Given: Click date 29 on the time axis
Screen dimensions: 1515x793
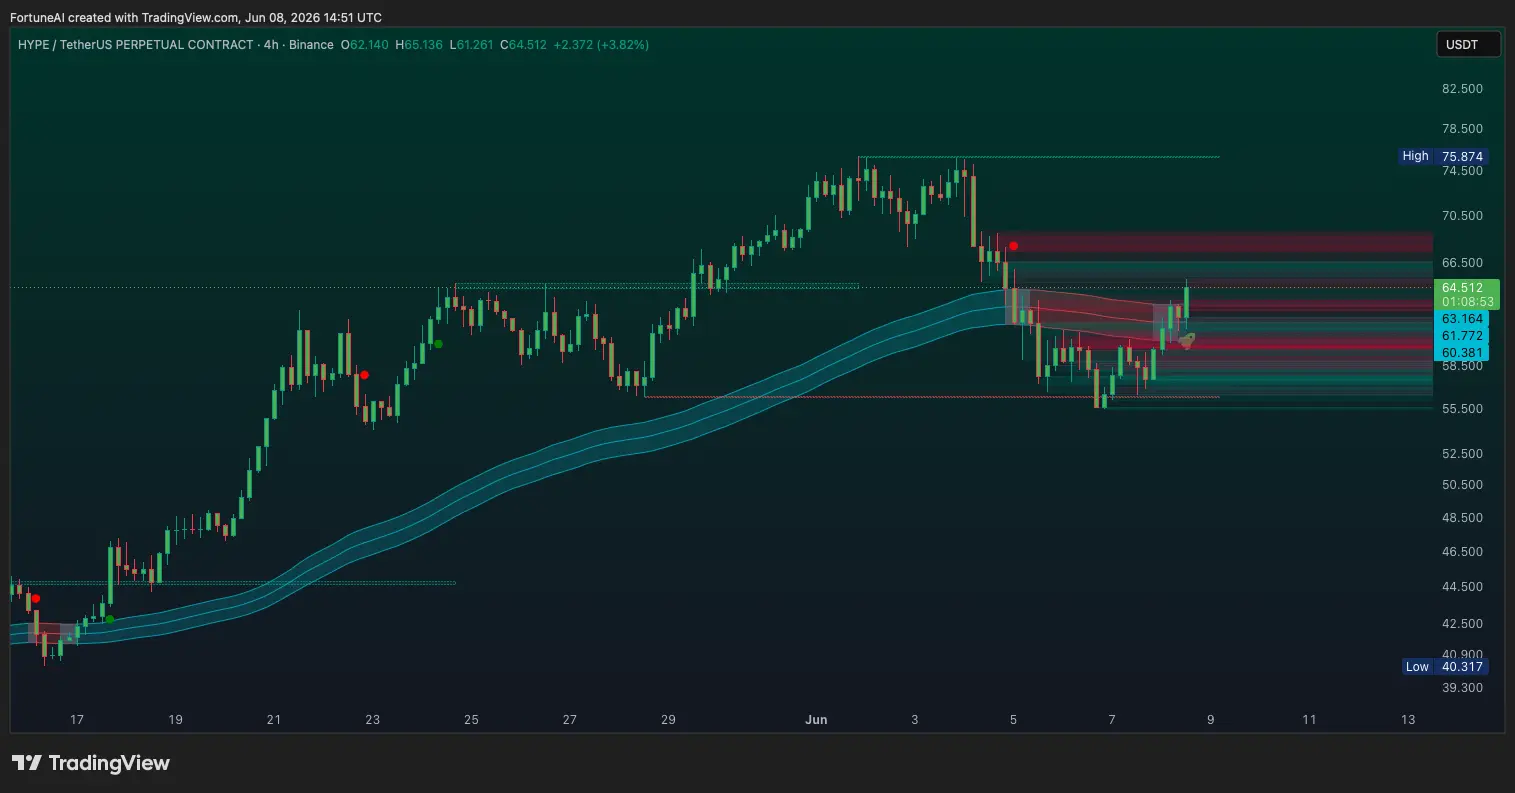Looking at the screenshot, I should (669, 720).
